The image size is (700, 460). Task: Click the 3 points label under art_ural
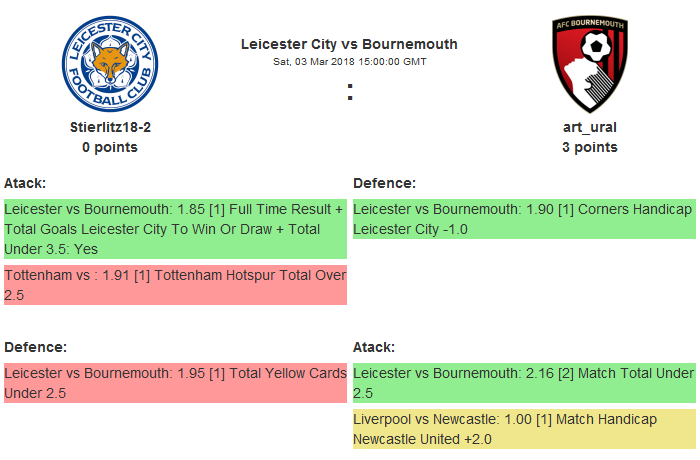[589, 147]
